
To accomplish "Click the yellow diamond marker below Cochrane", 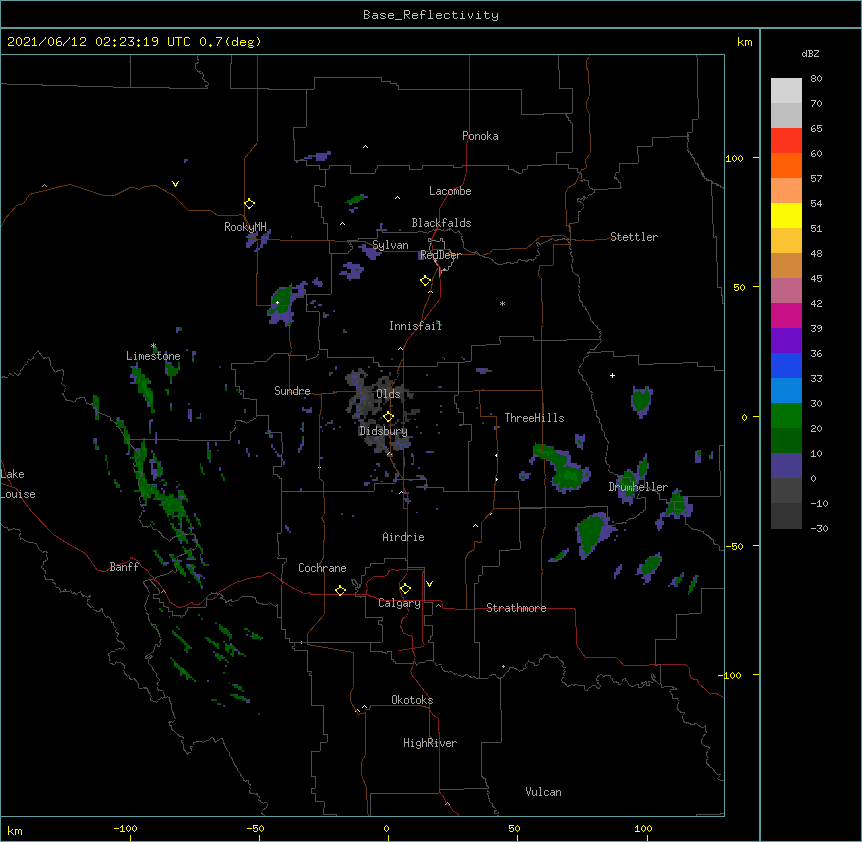I will (340, 590).
